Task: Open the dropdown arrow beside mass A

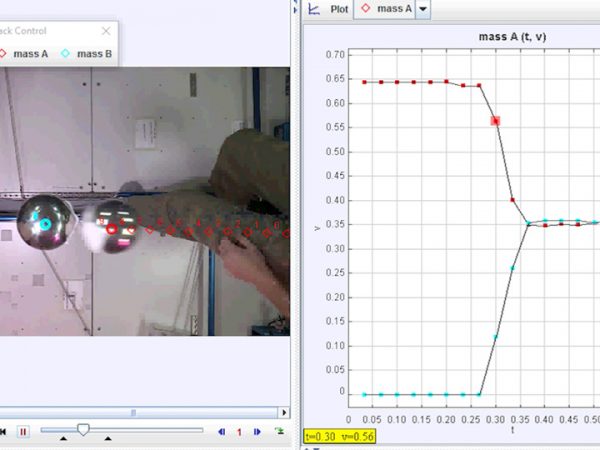Action: 423,9
